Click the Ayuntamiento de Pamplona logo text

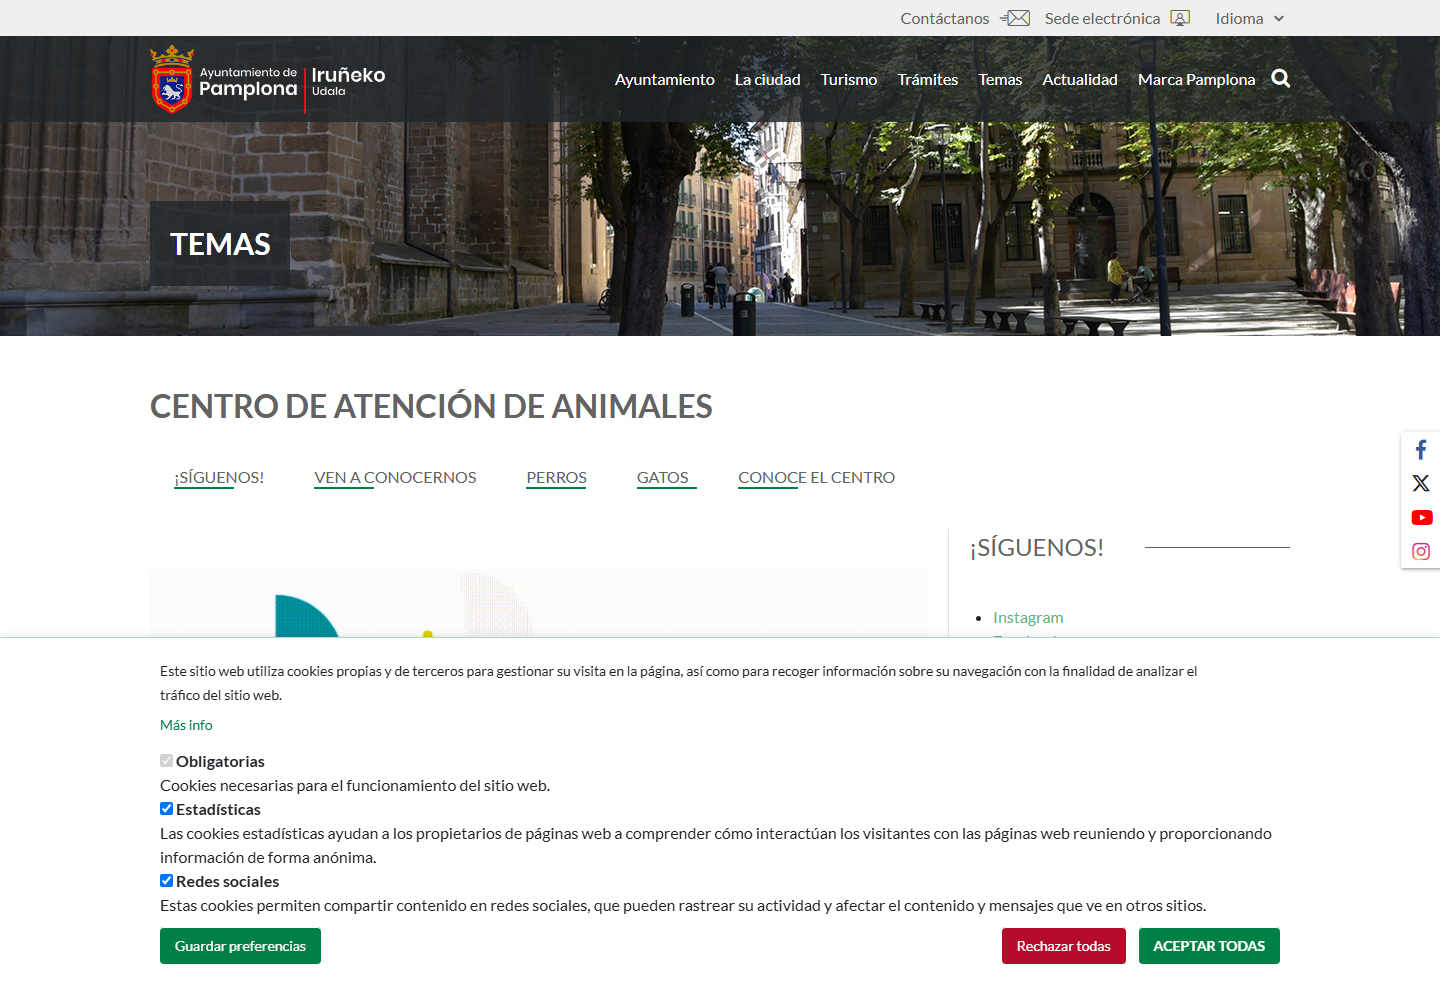click(248, 83)
